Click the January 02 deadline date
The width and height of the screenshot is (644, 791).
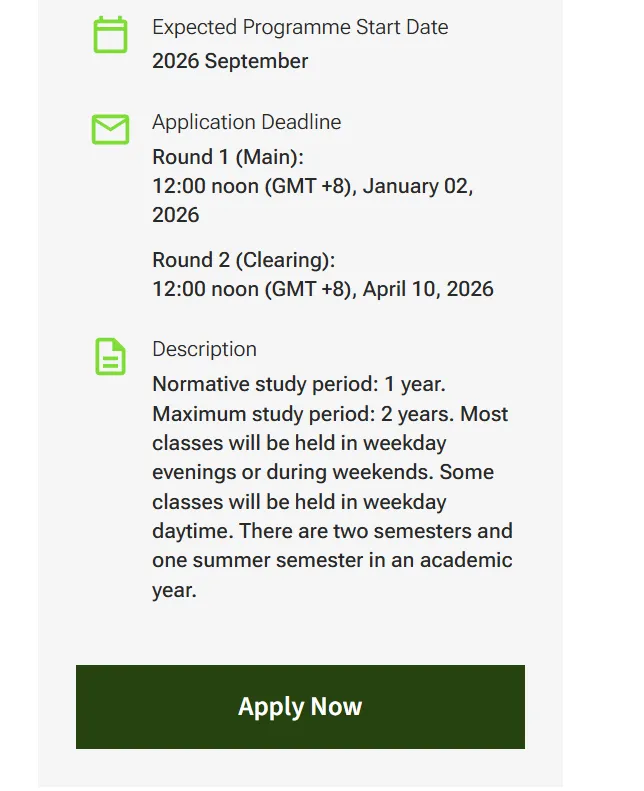pos(418,186)
